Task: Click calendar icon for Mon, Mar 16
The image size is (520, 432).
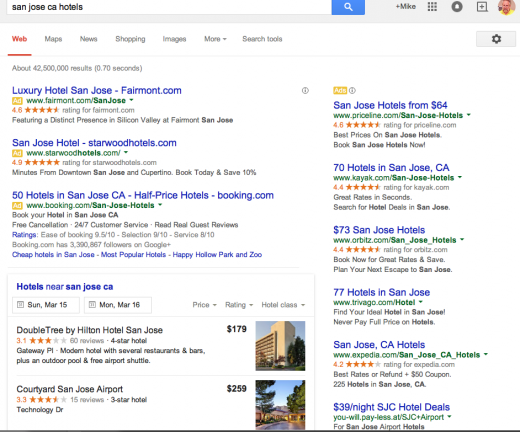Action: [x=92, y=305]
